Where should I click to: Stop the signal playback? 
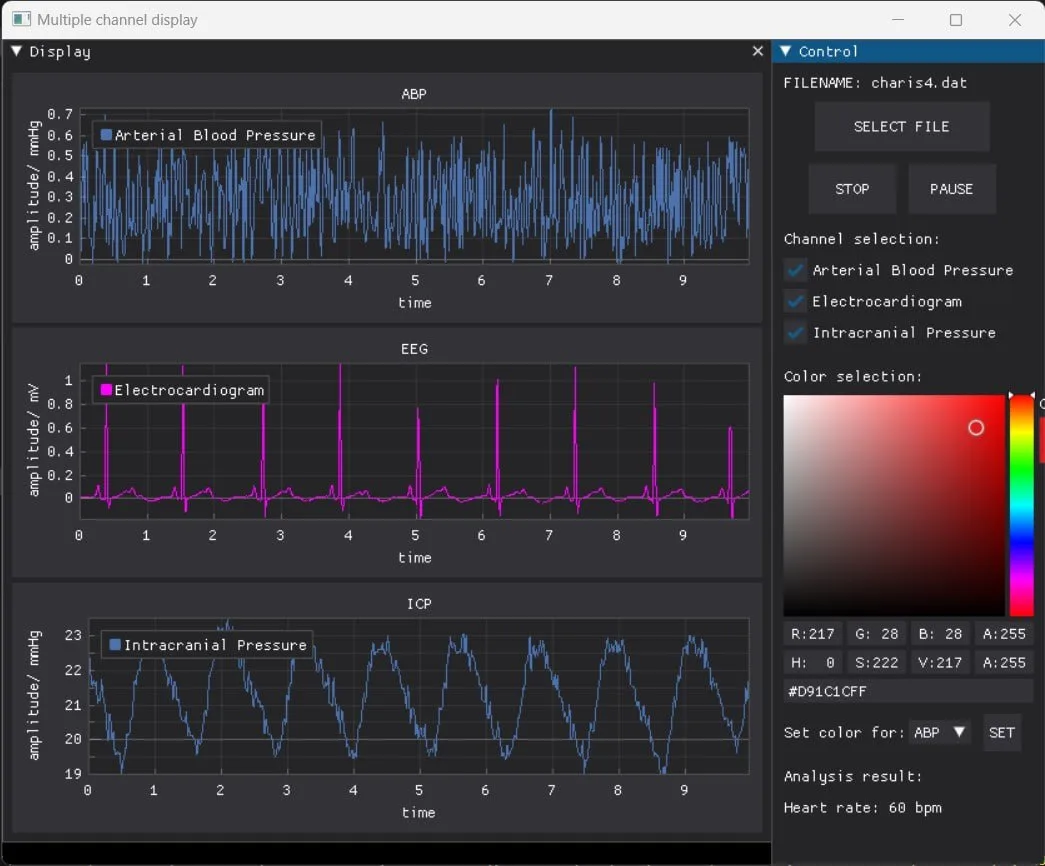tap(852, 189)
